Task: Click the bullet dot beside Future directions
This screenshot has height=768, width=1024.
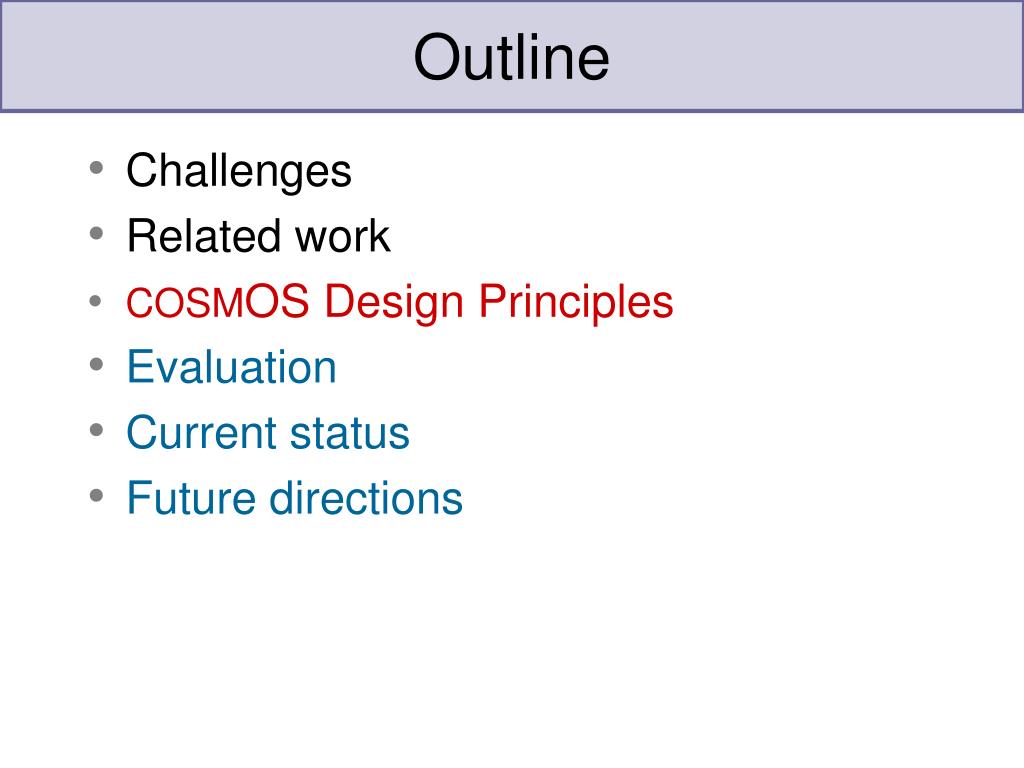Action: (96, 495)
